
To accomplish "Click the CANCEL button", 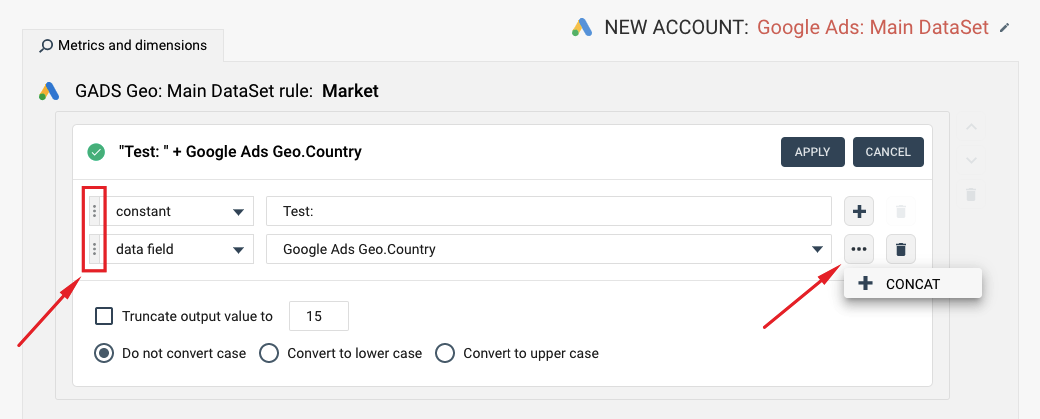I will click(888, 152).
